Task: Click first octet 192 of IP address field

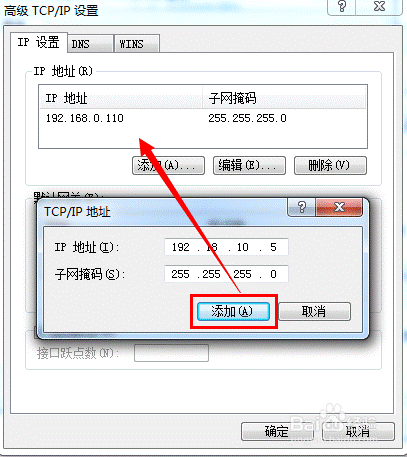Action: [180, 247]
